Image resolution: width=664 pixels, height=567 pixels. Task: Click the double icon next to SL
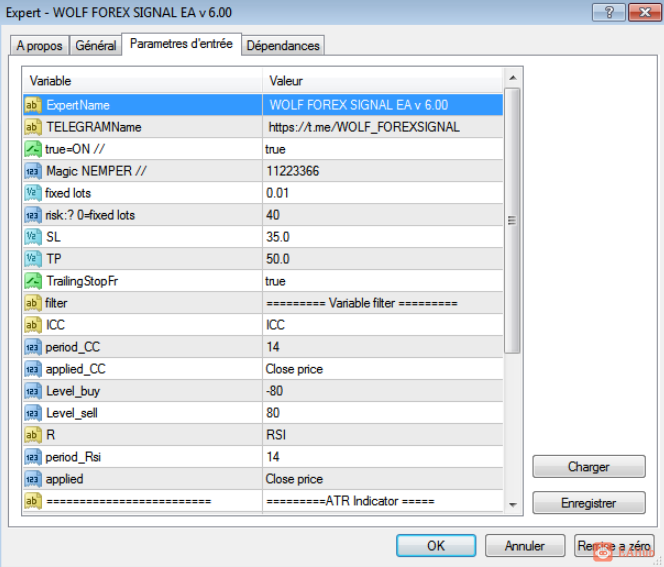33,237
